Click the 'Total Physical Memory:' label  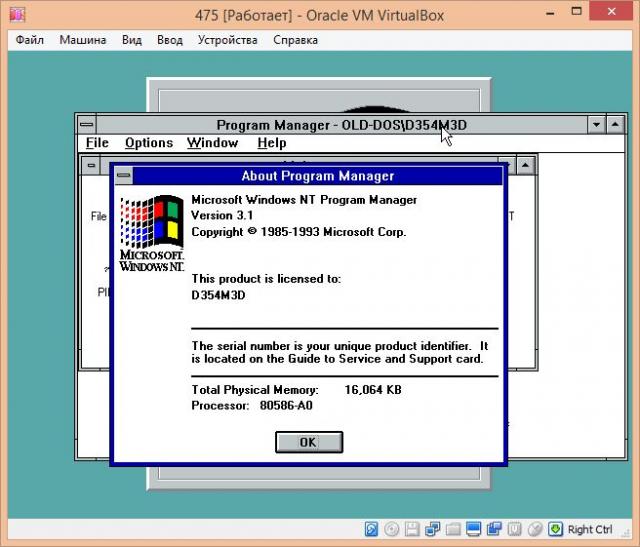(255, 390)
